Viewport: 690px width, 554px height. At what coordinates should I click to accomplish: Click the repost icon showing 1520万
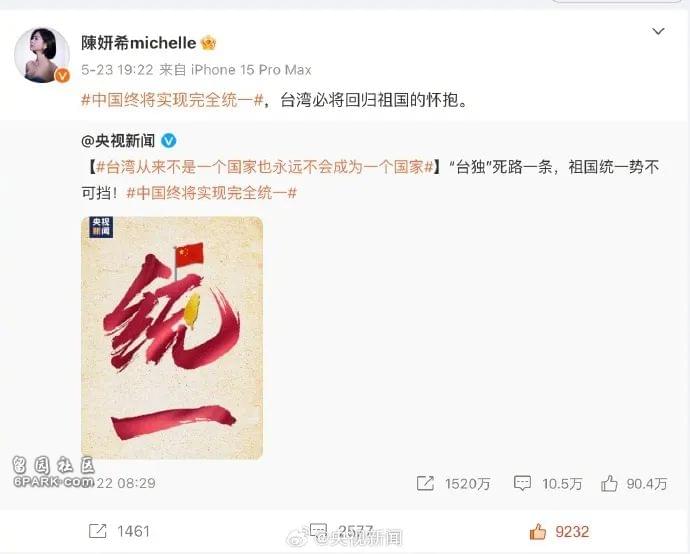[425, 484]
